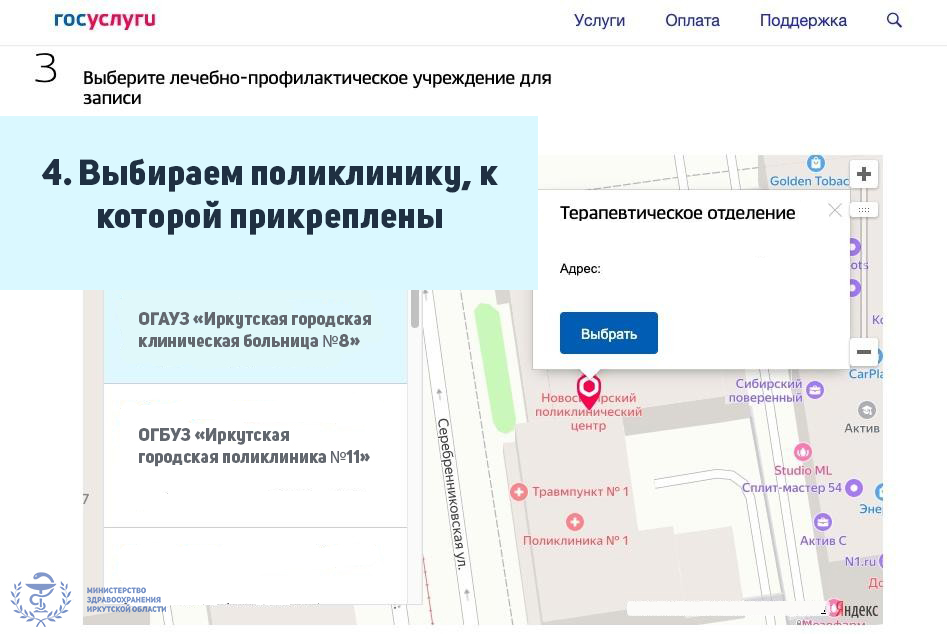Screen dimensions: 947x634
Task: Click the Травмпункт № 1 map marker
Action: click(x=518, y=491)
